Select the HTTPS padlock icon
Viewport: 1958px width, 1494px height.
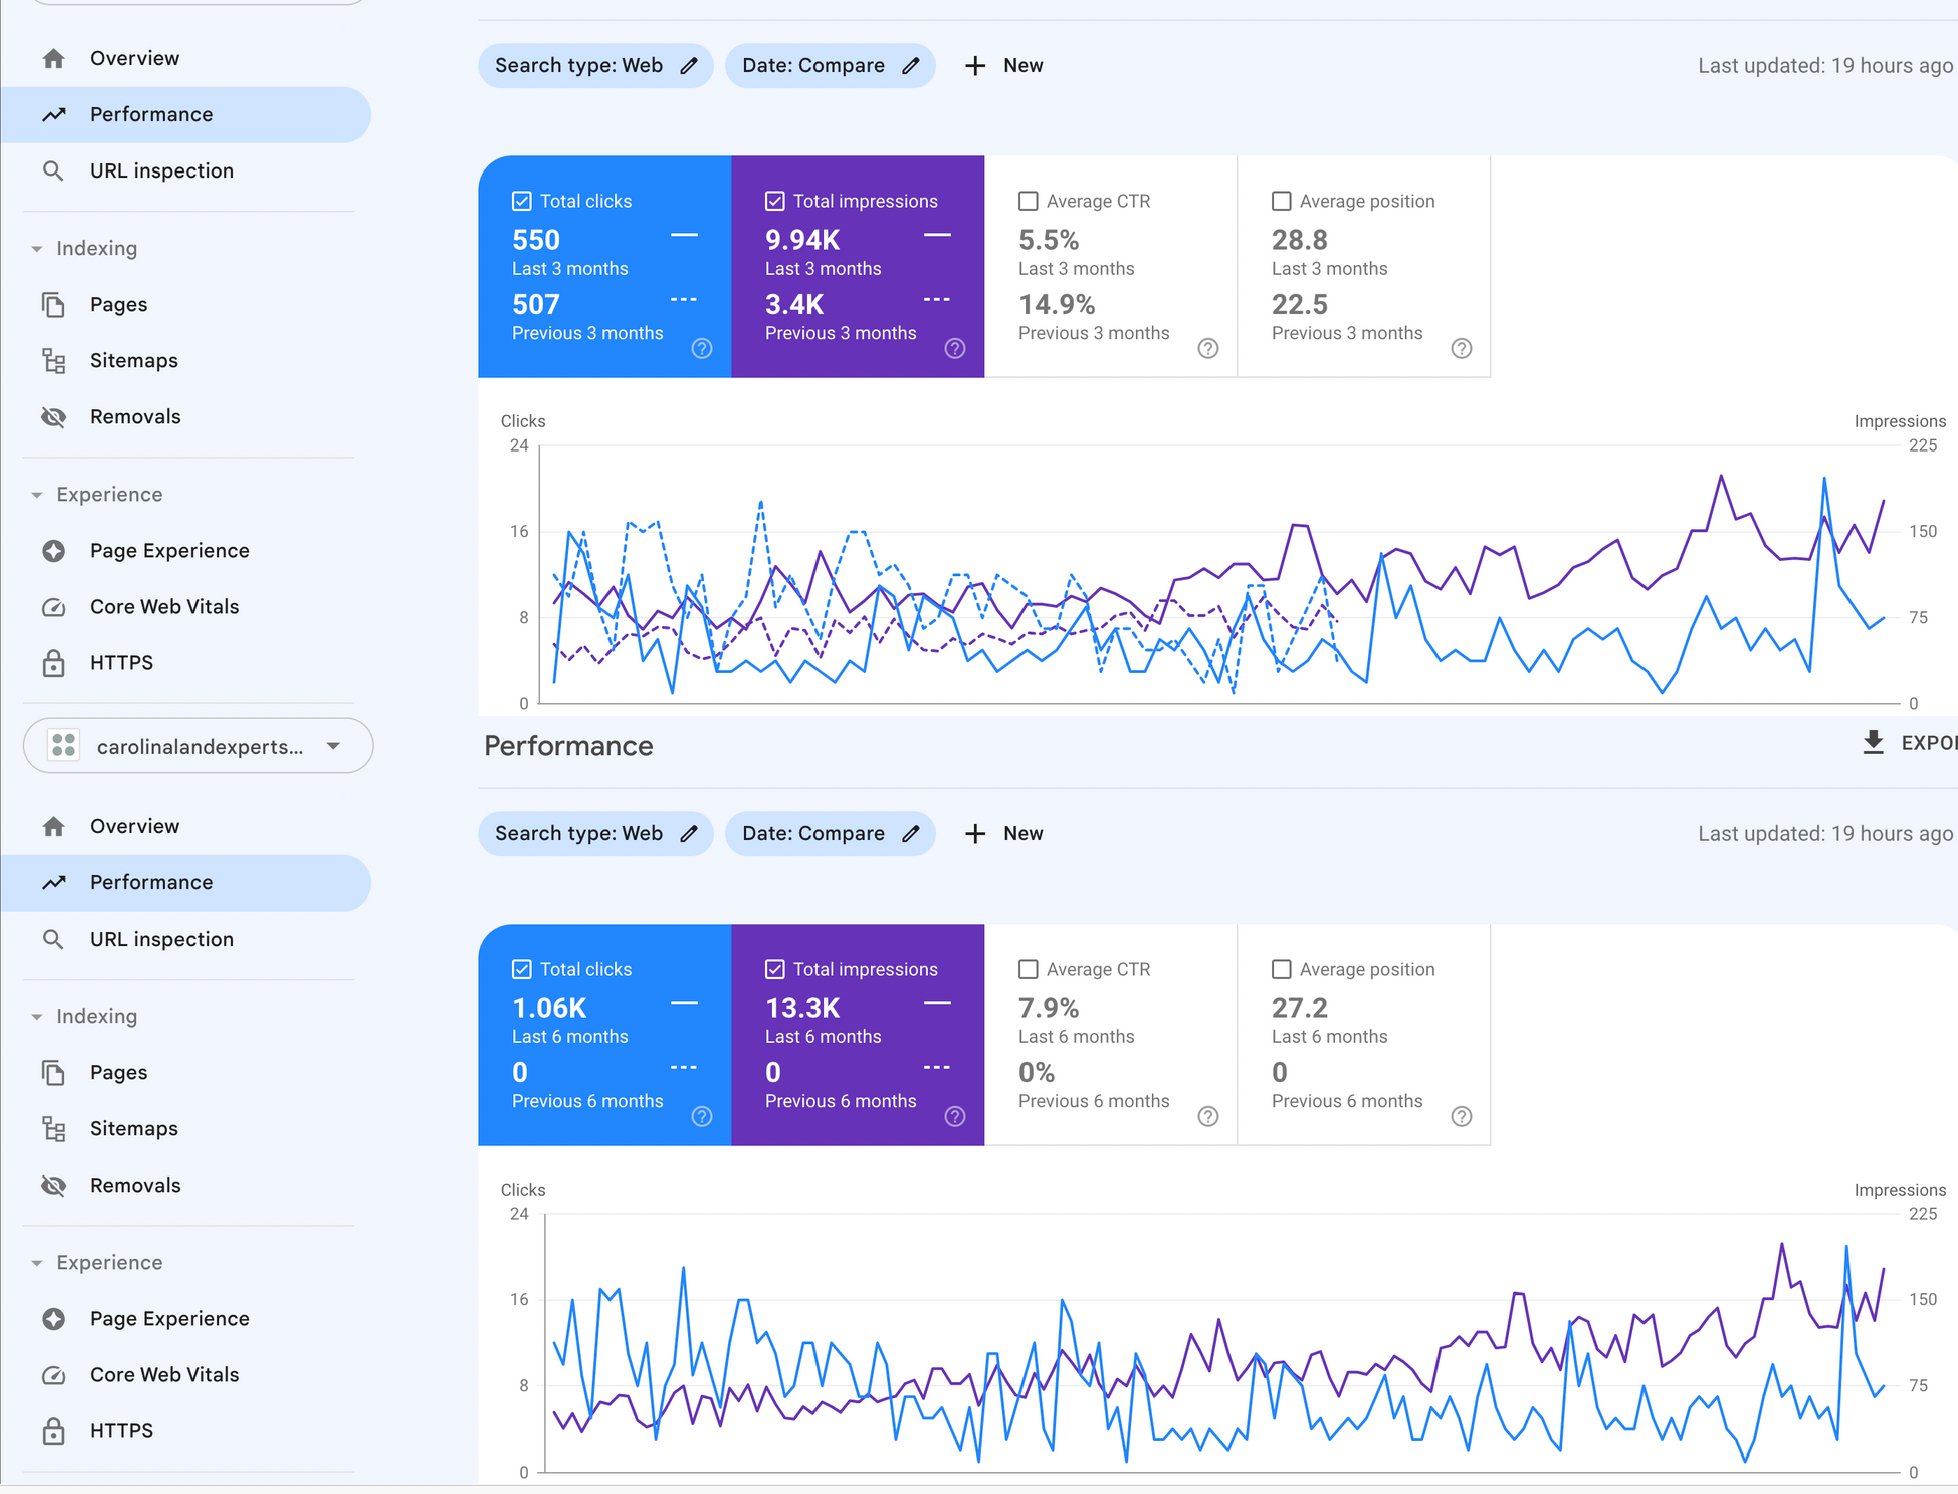pyautogui.click(x=54, y=662)
